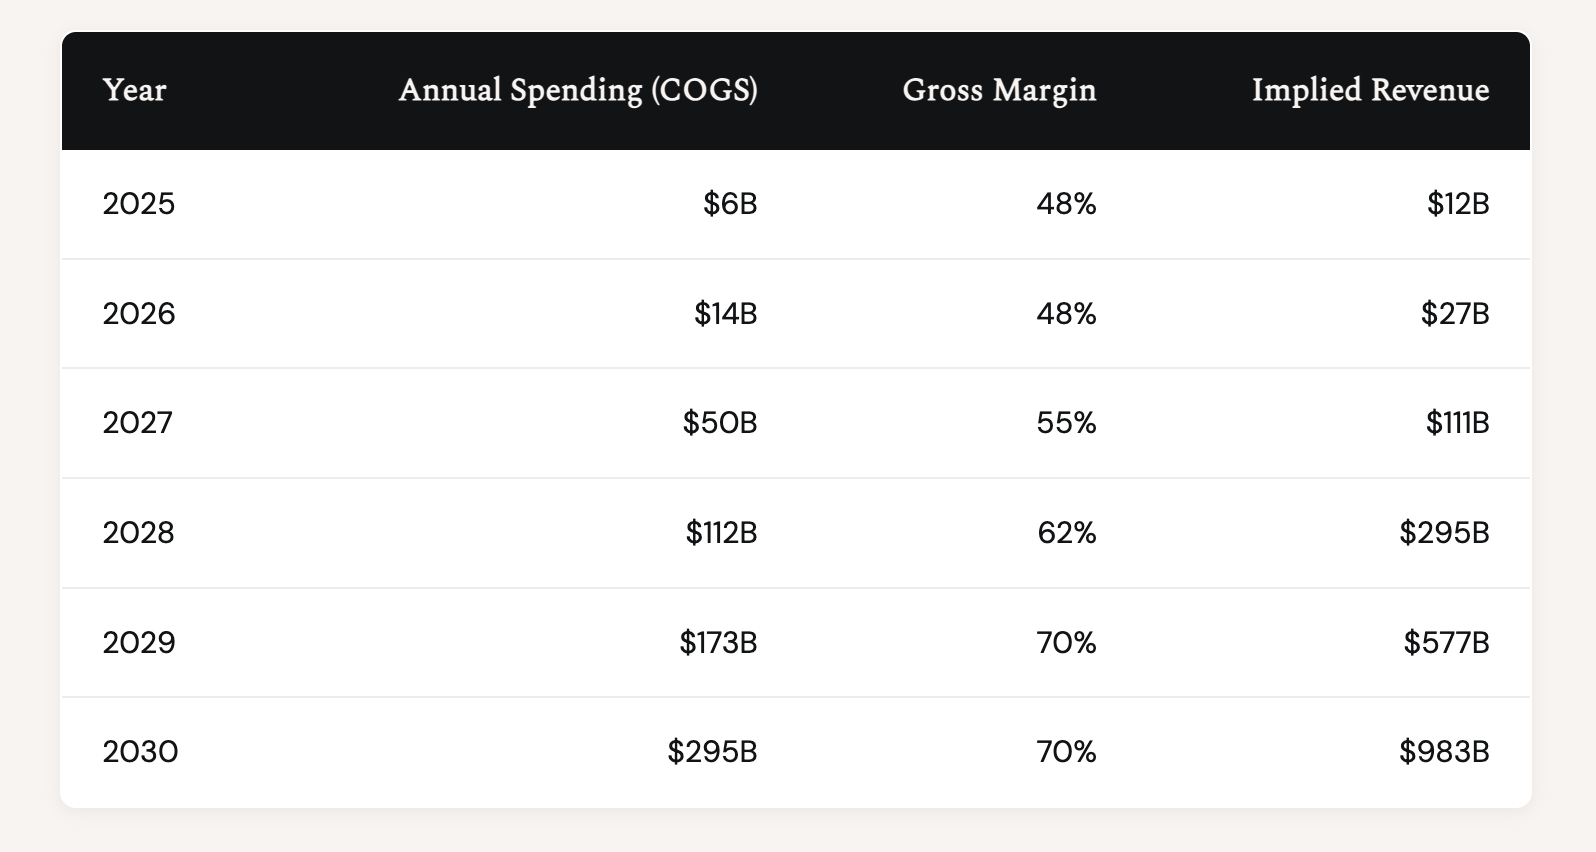Select the 2029 year cell

(x=139, y=642)
